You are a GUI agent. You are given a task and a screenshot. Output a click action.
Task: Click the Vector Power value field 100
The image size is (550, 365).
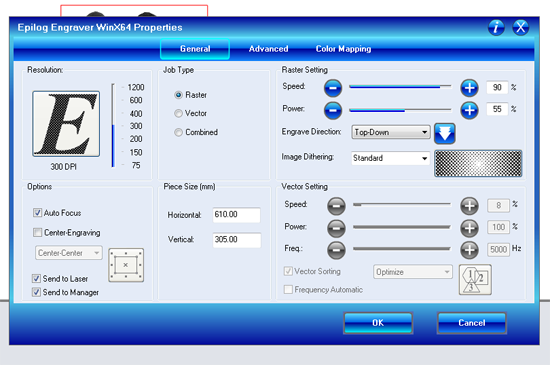tap(498, 227)
